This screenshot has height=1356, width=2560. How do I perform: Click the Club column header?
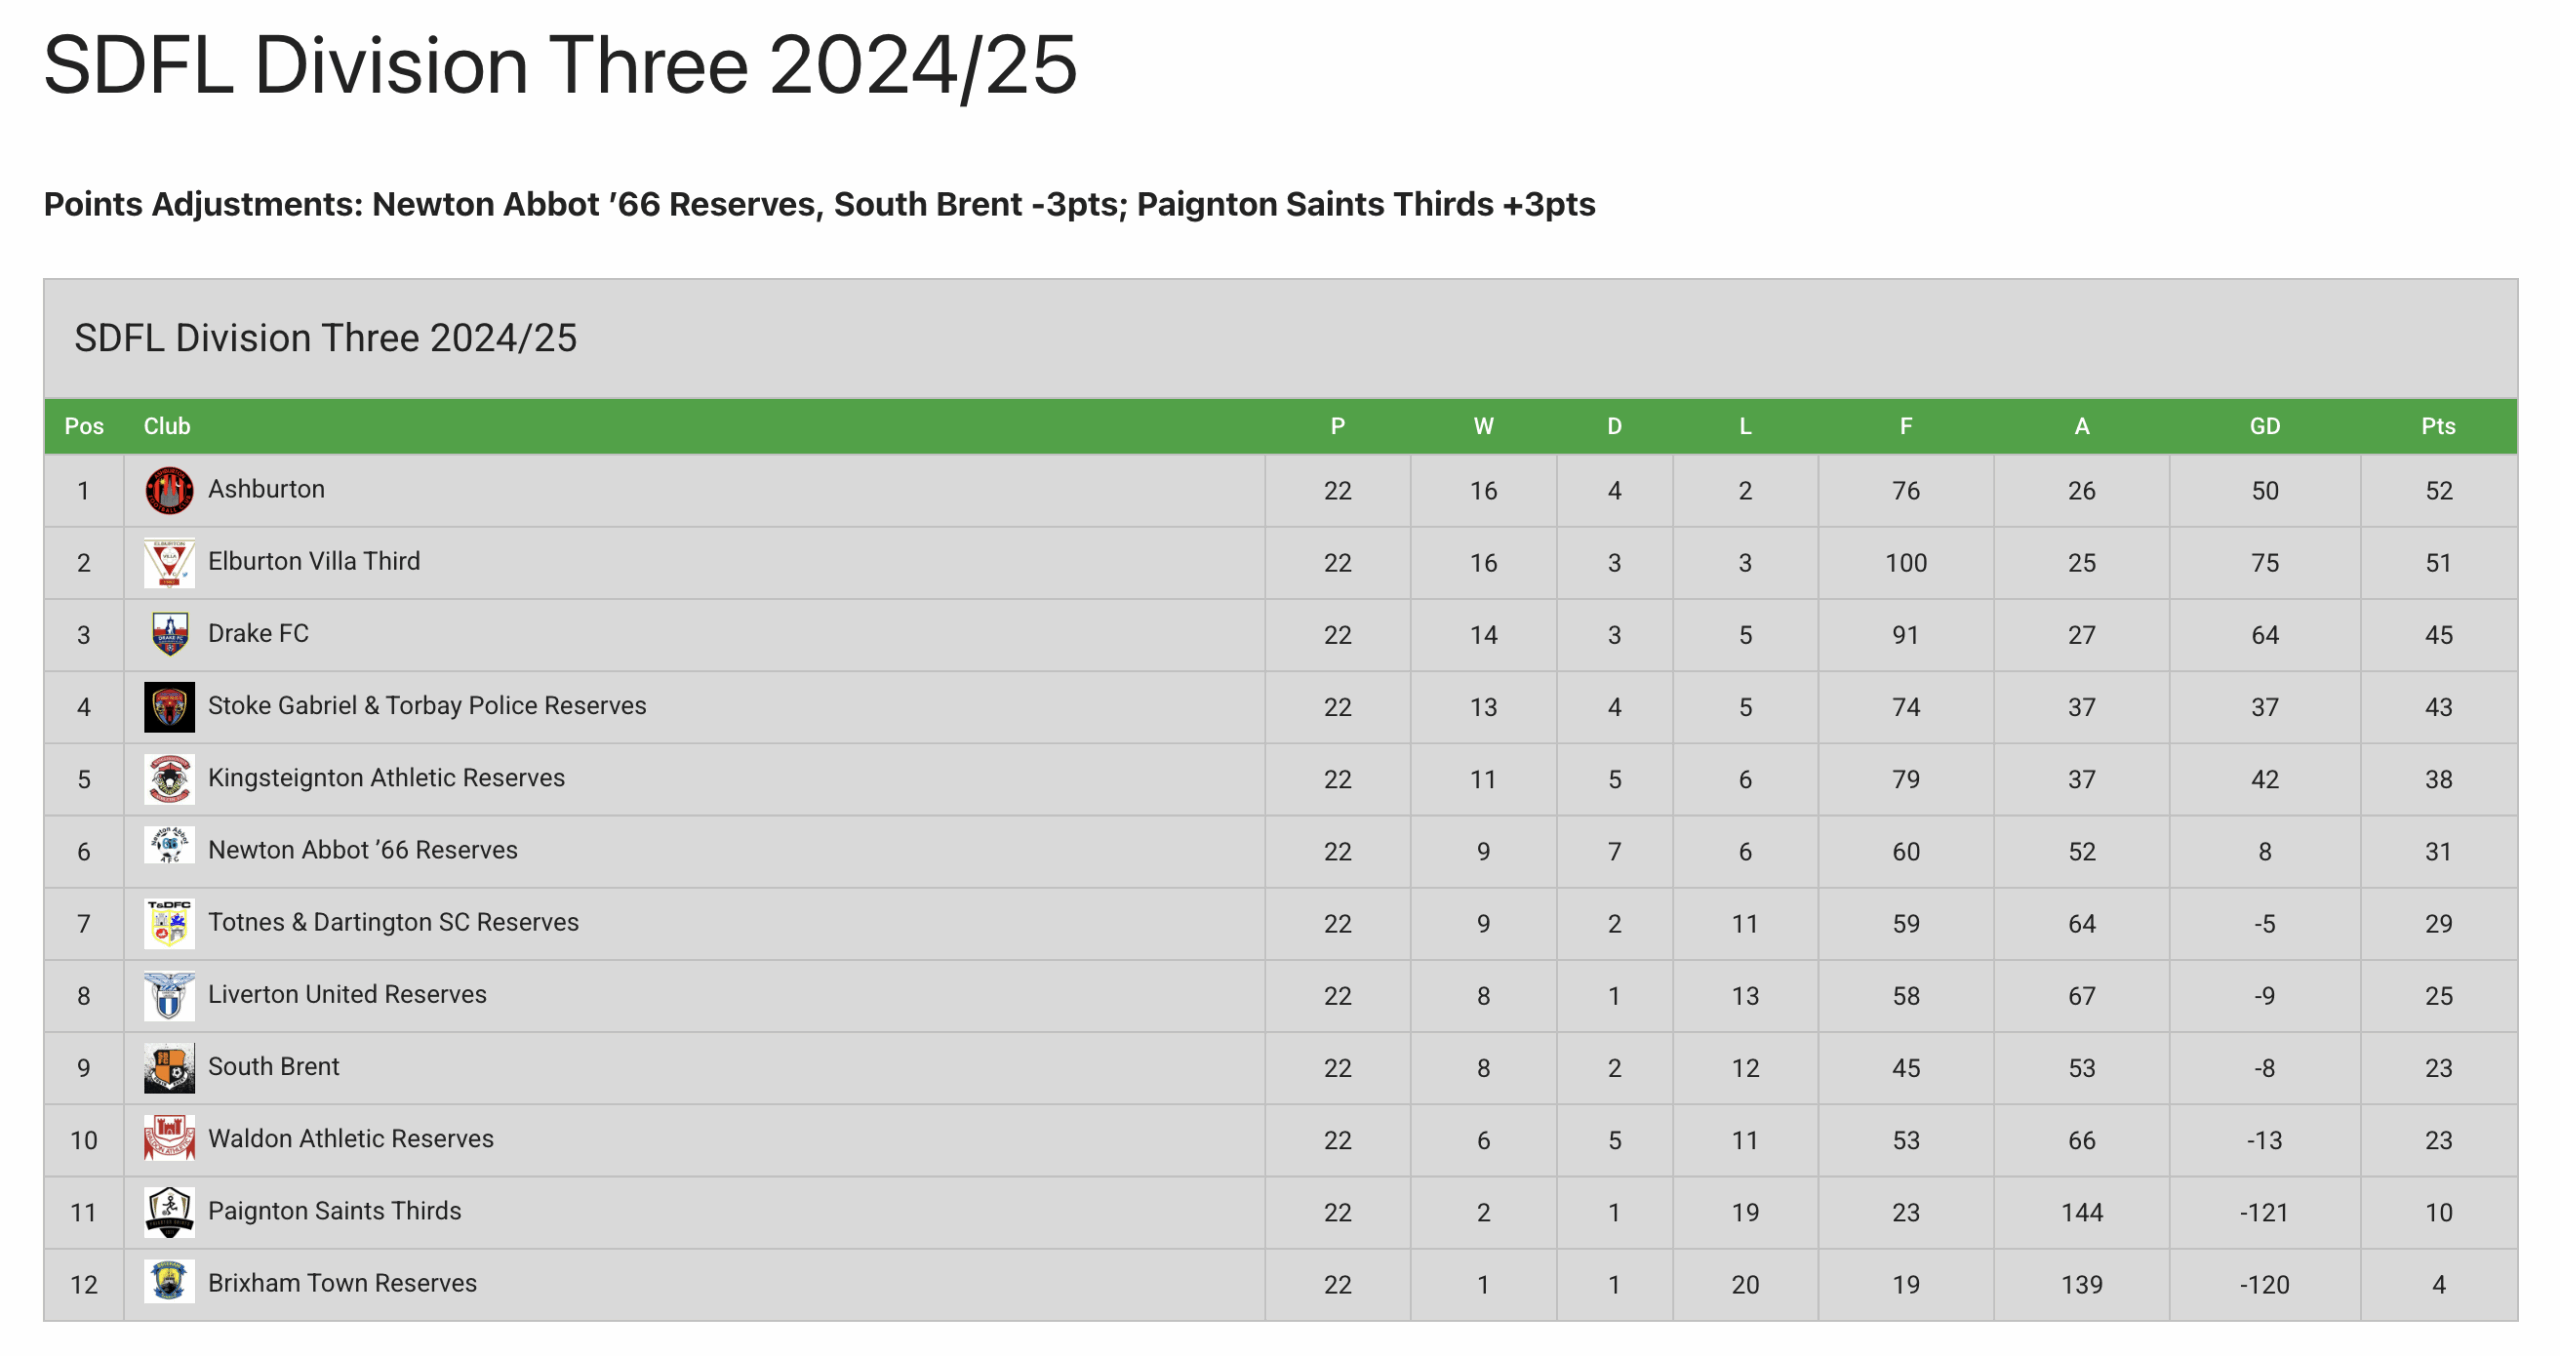[167, 426]
